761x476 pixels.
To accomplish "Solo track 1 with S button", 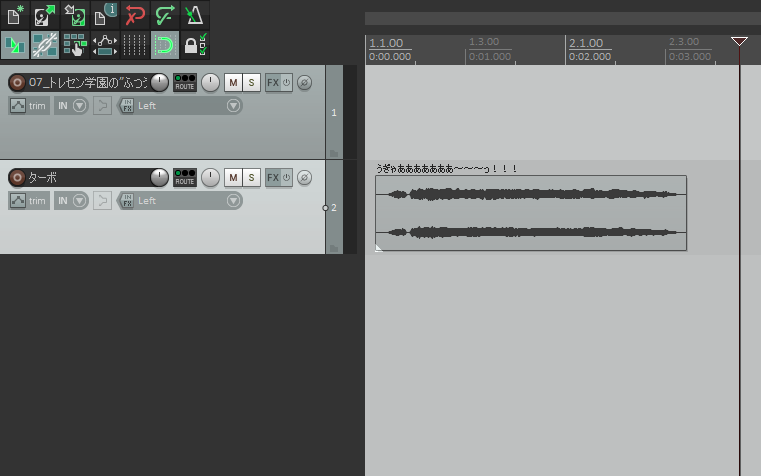I will pos(251,82).
